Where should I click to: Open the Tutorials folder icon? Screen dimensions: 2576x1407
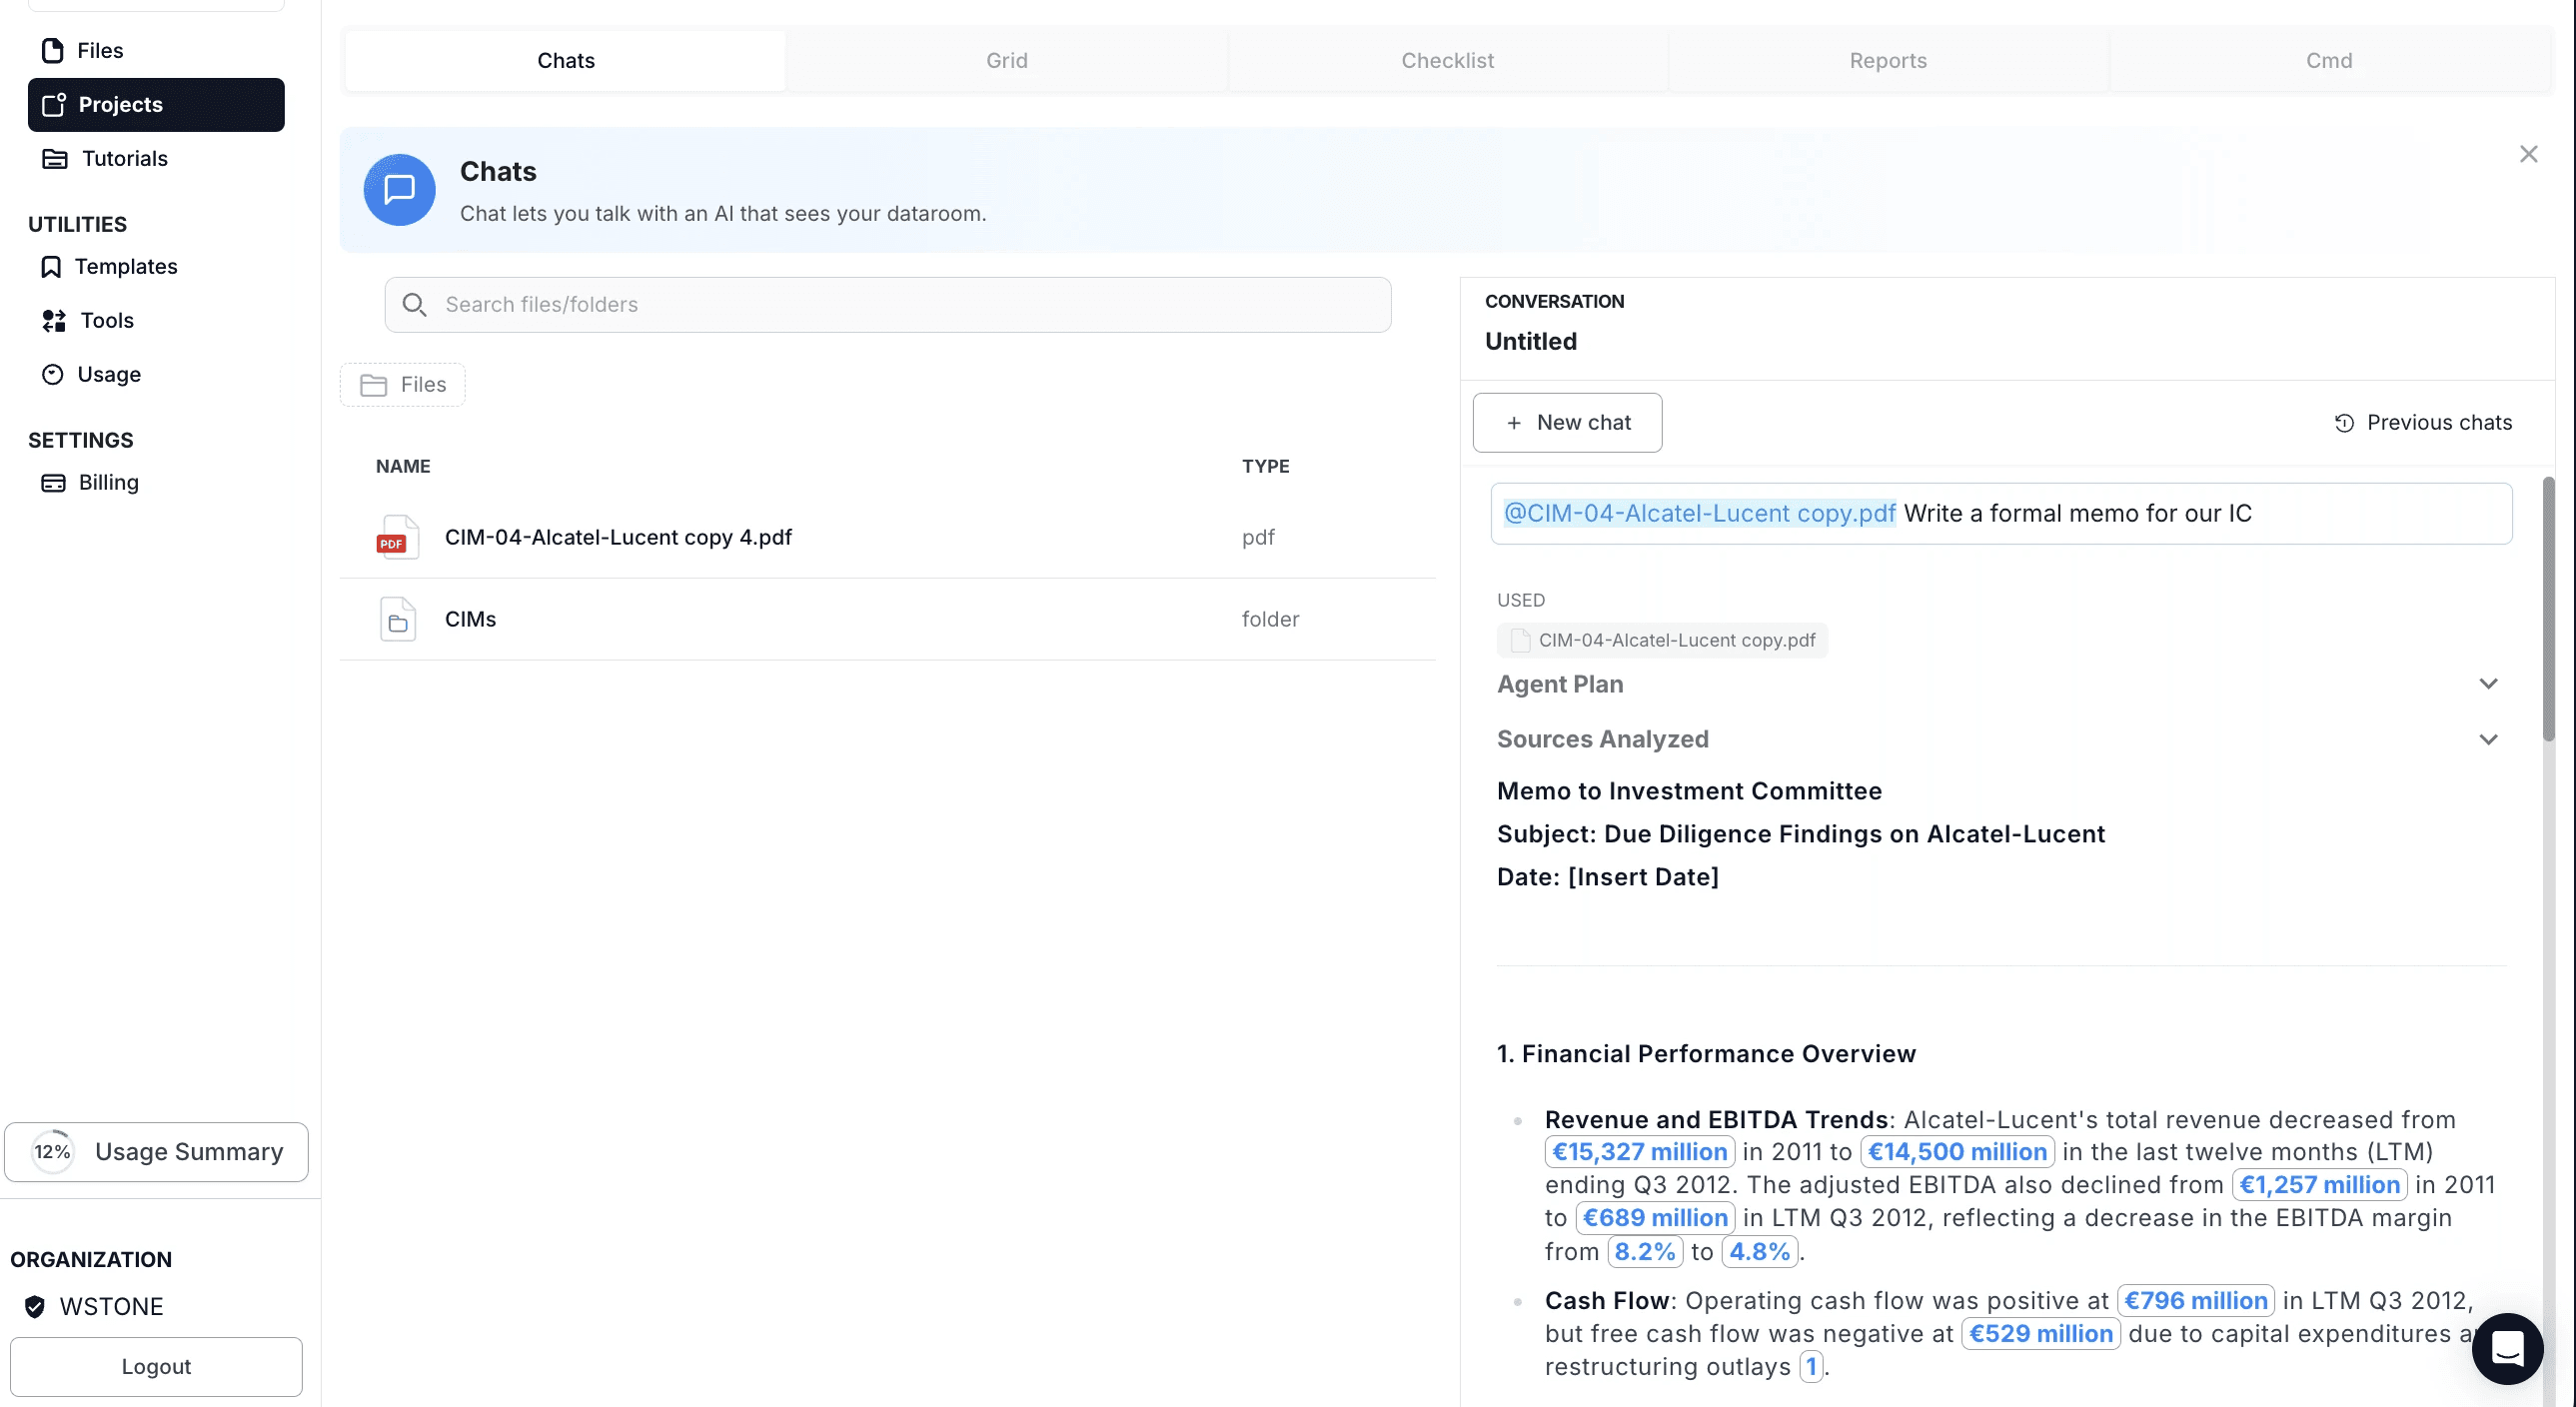click(x=55, y=159)
